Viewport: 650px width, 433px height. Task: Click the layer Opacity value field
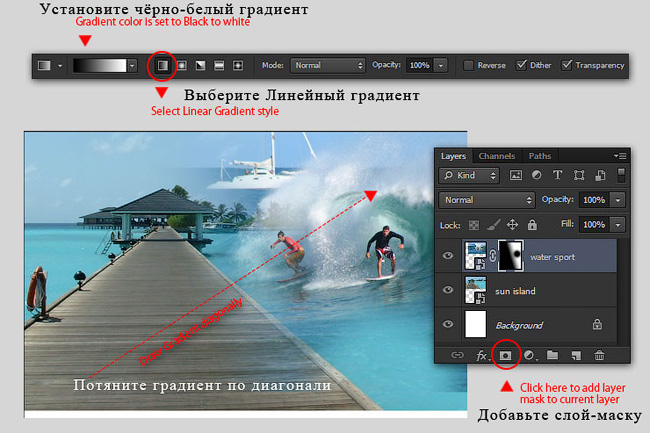[x=594, y=200]
